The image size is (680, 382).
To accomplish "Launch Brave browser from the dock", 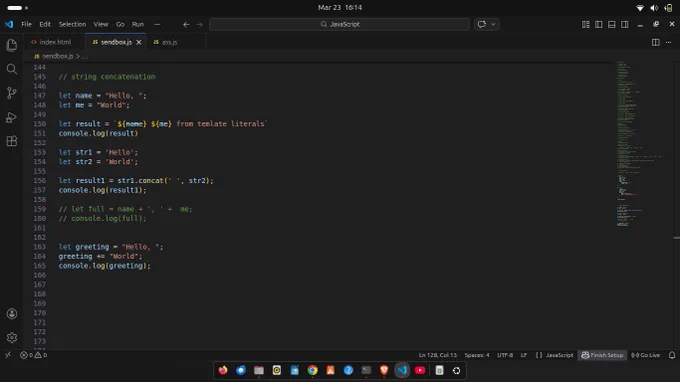I will [x=384, y=370].
